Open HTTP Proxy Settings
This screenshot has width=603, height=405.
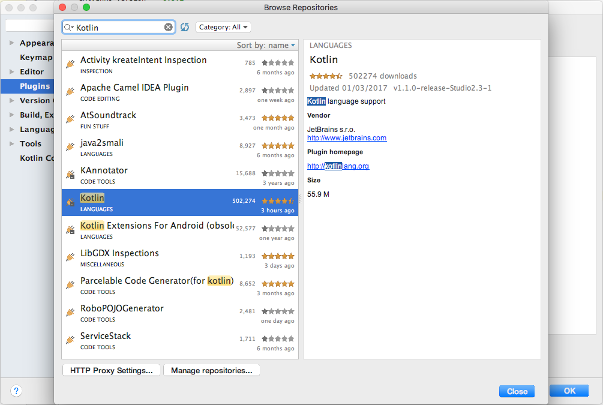click(x=111, y=370)
